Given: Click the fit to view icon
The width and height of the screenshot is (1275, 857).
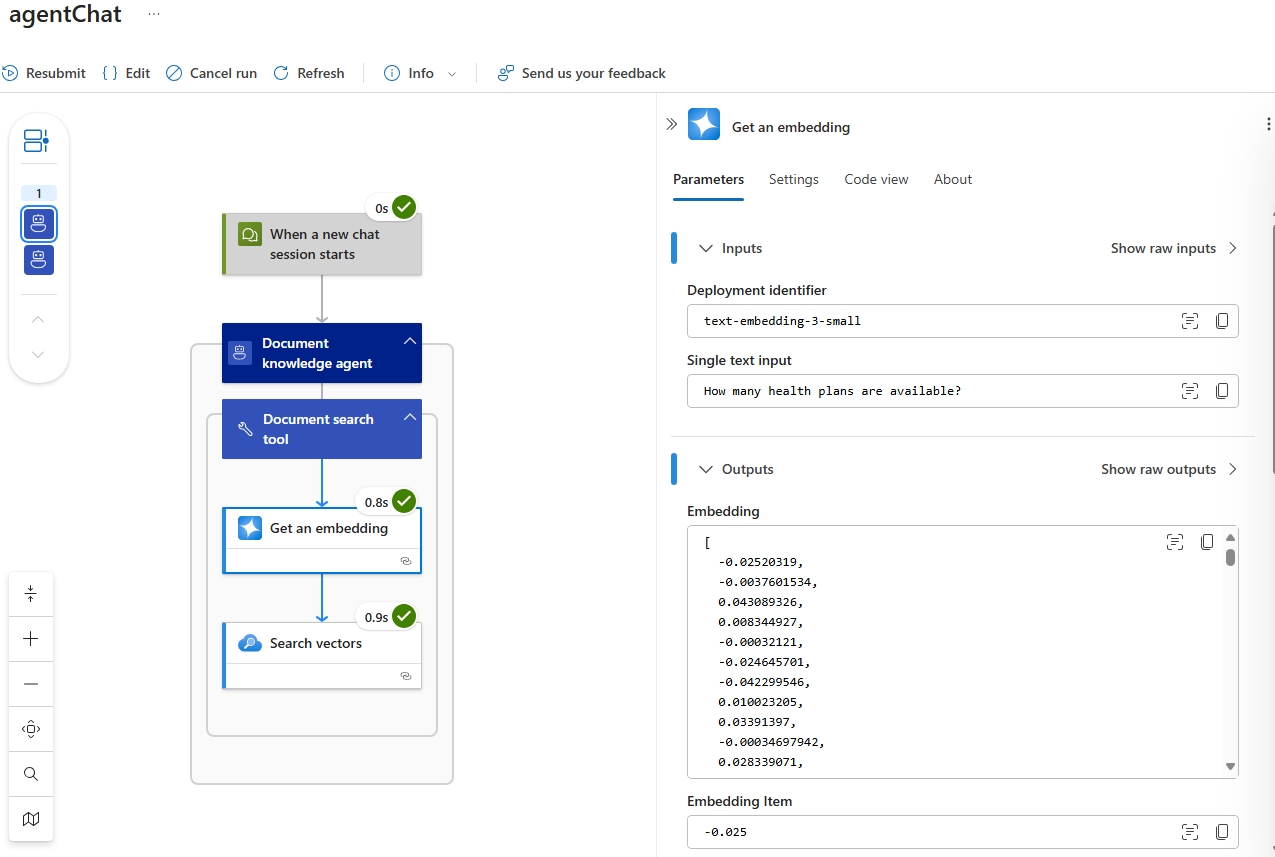Looking at the screenshot, I should (x=31, y=729).
